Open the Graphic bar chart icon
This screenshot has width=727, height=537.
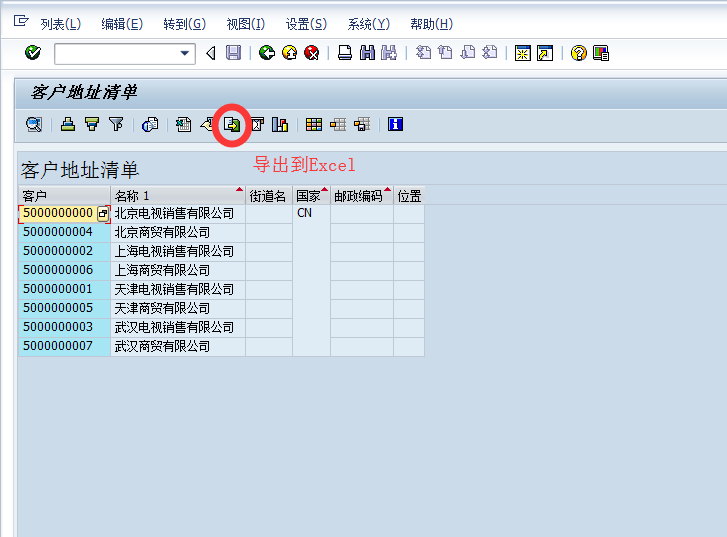tap(280, 124)
